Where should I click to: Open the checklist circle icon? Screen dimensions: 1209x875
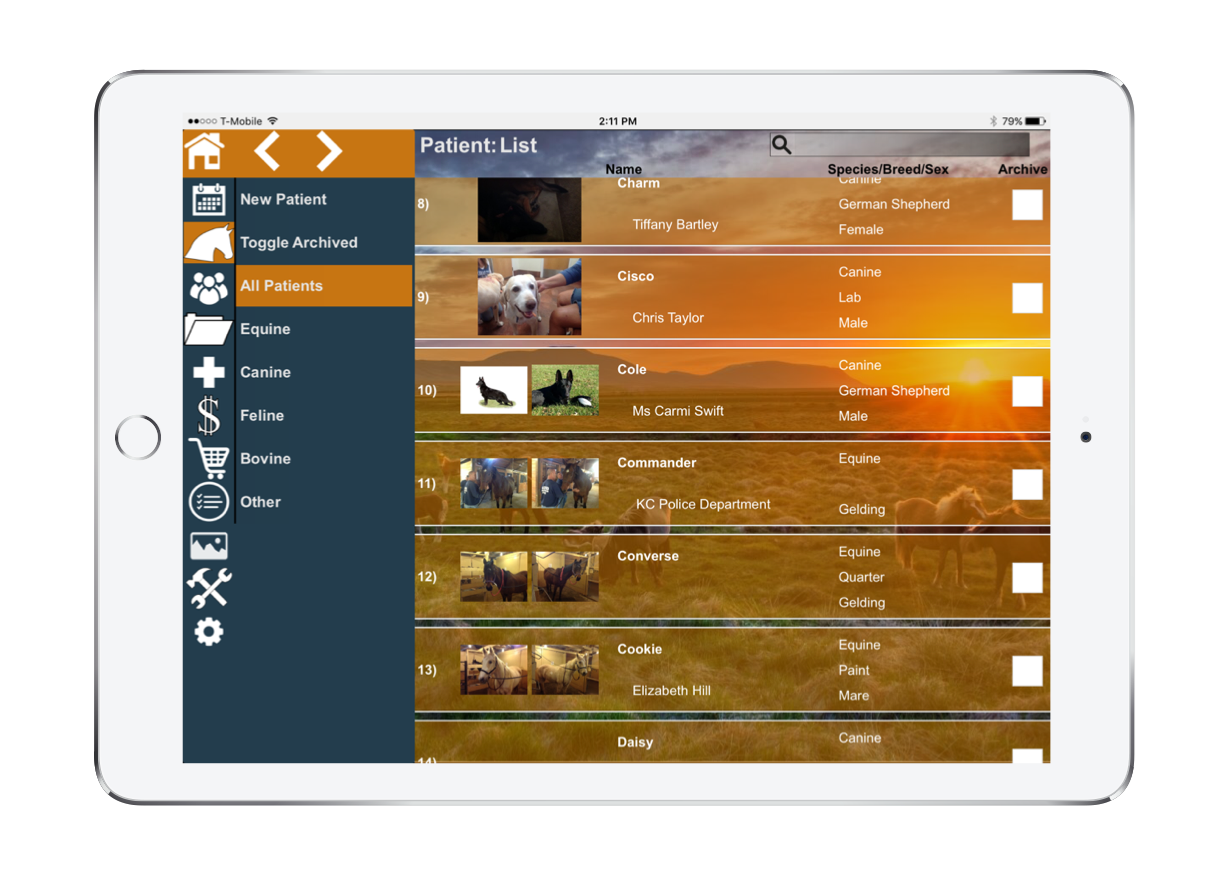(x=209, y=502)
